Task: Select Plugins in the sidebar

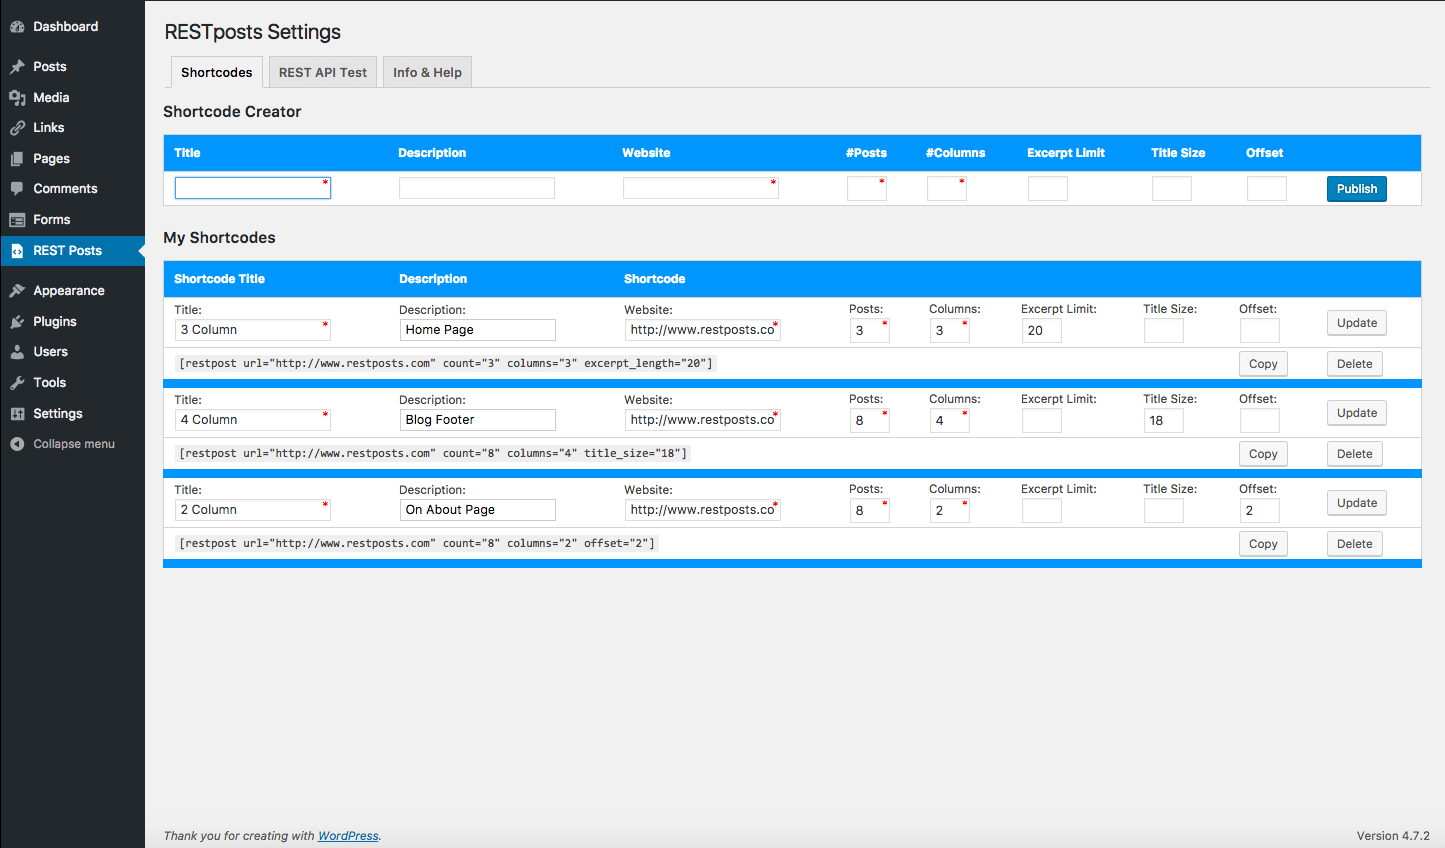Action: tap(72, 322)
